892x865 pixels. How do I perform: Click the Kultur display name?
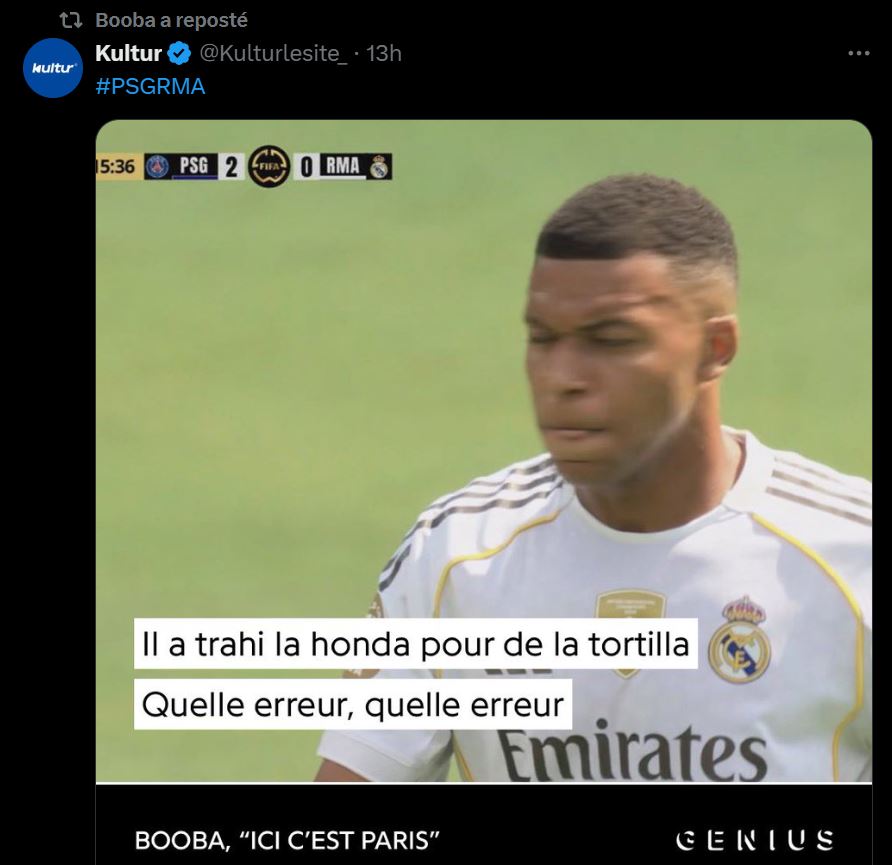[x=129, y=53]
